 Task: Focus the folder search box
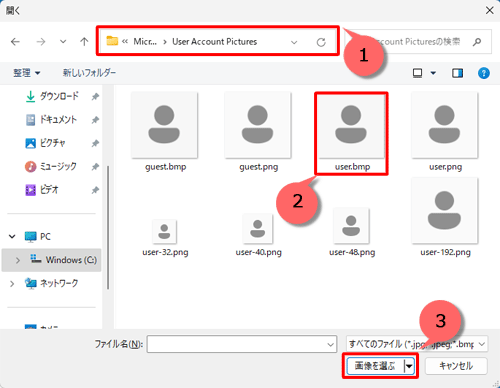[418, 42]
